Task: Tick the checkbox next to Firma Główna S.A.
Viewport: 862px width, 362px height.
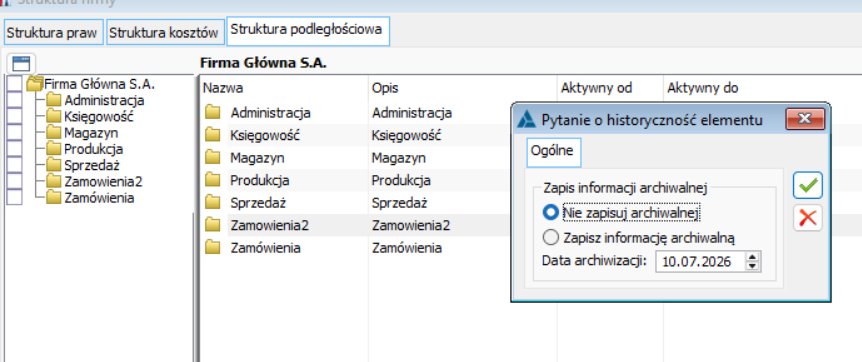Action: pyautogui.click(x=15, y=83)
